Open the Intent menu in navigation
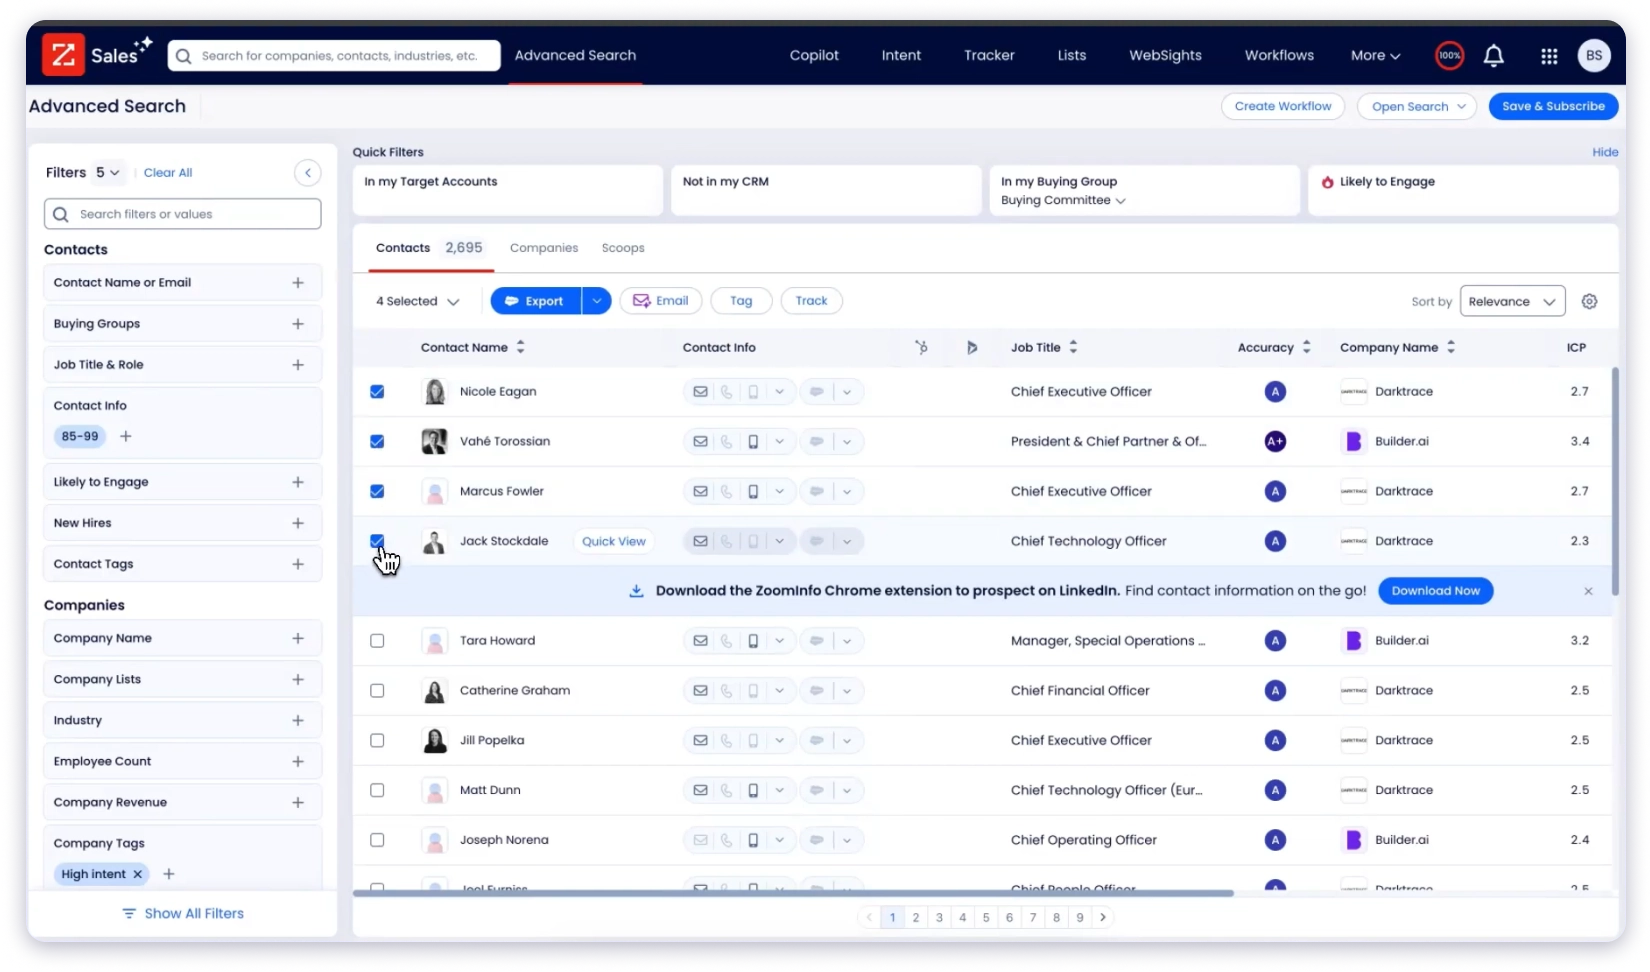The height and width of the screenshot is (972, 1650). coord(900,56)
